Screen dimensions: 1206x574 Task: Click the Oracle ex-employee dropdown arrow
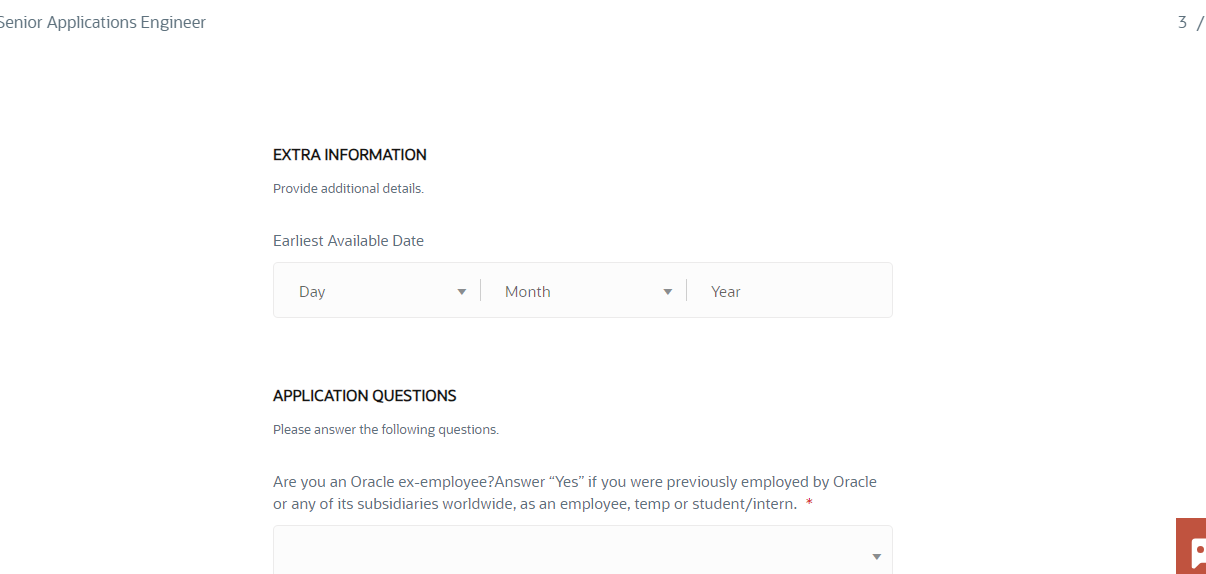(877, 557)
